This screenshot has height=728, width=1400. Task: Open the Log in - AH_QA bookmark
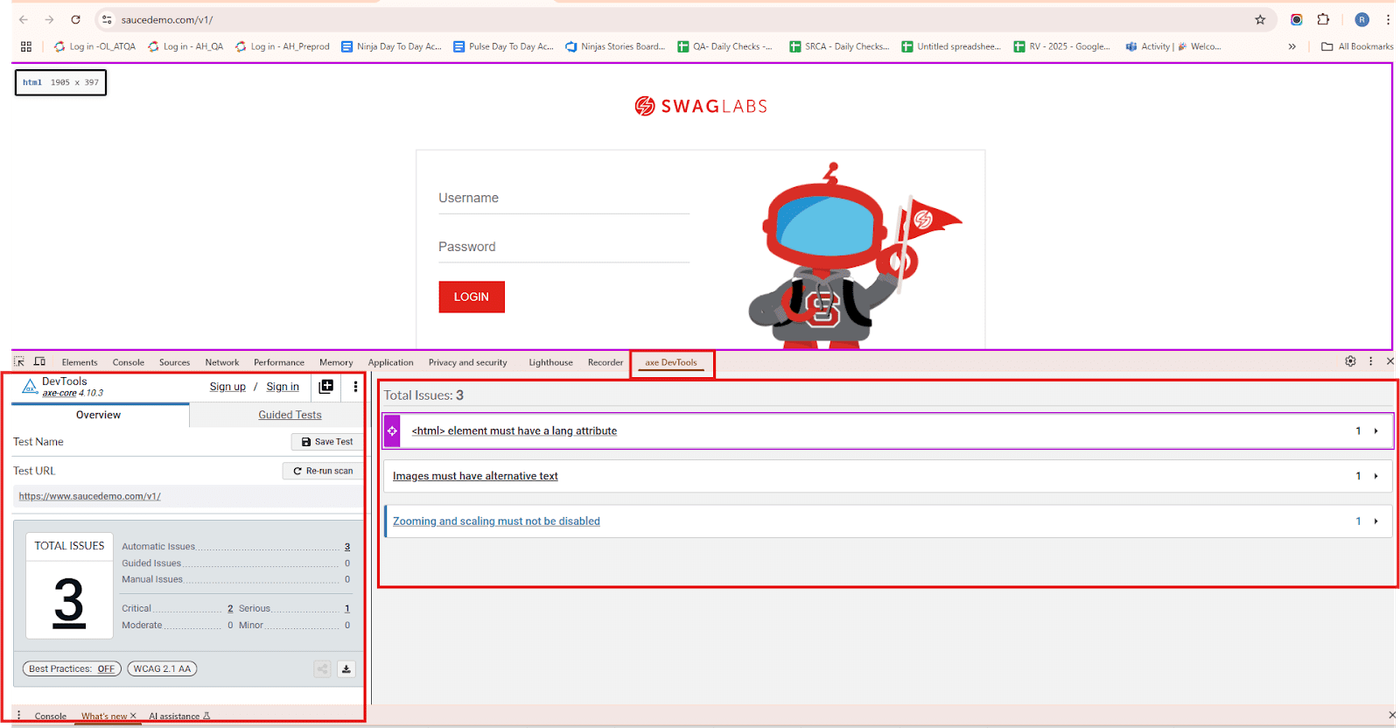point(185,46)
